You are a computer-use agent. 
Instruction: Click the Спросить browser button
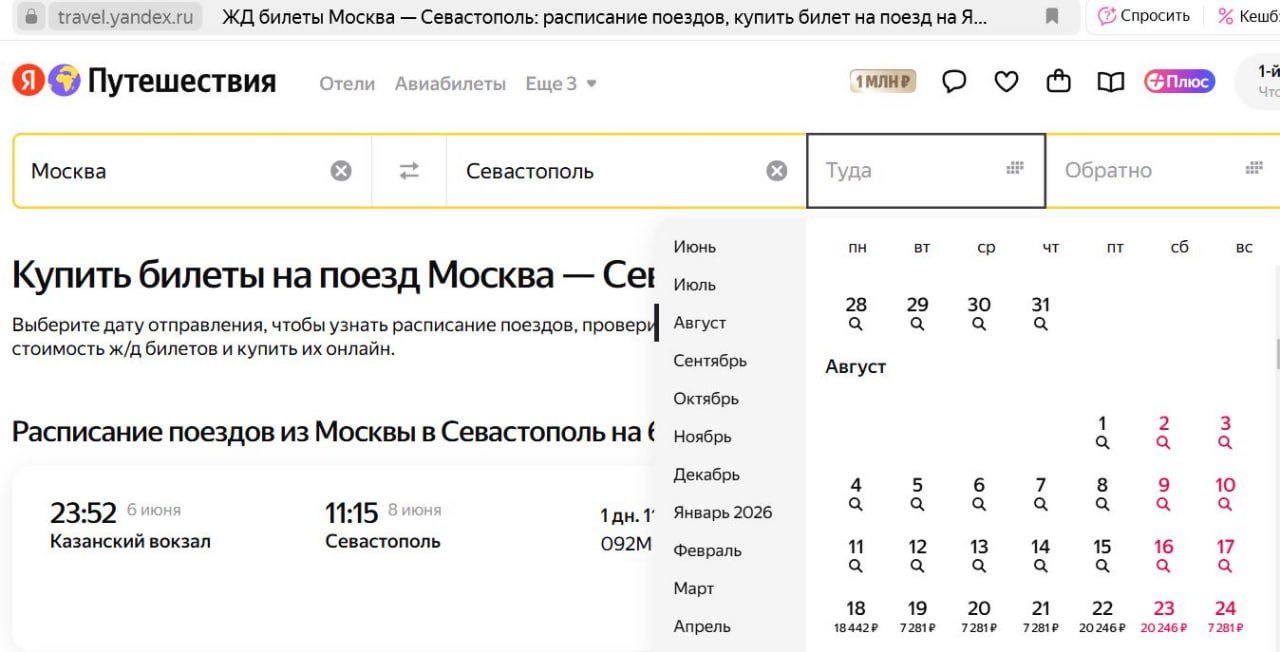coord(1144,16)
